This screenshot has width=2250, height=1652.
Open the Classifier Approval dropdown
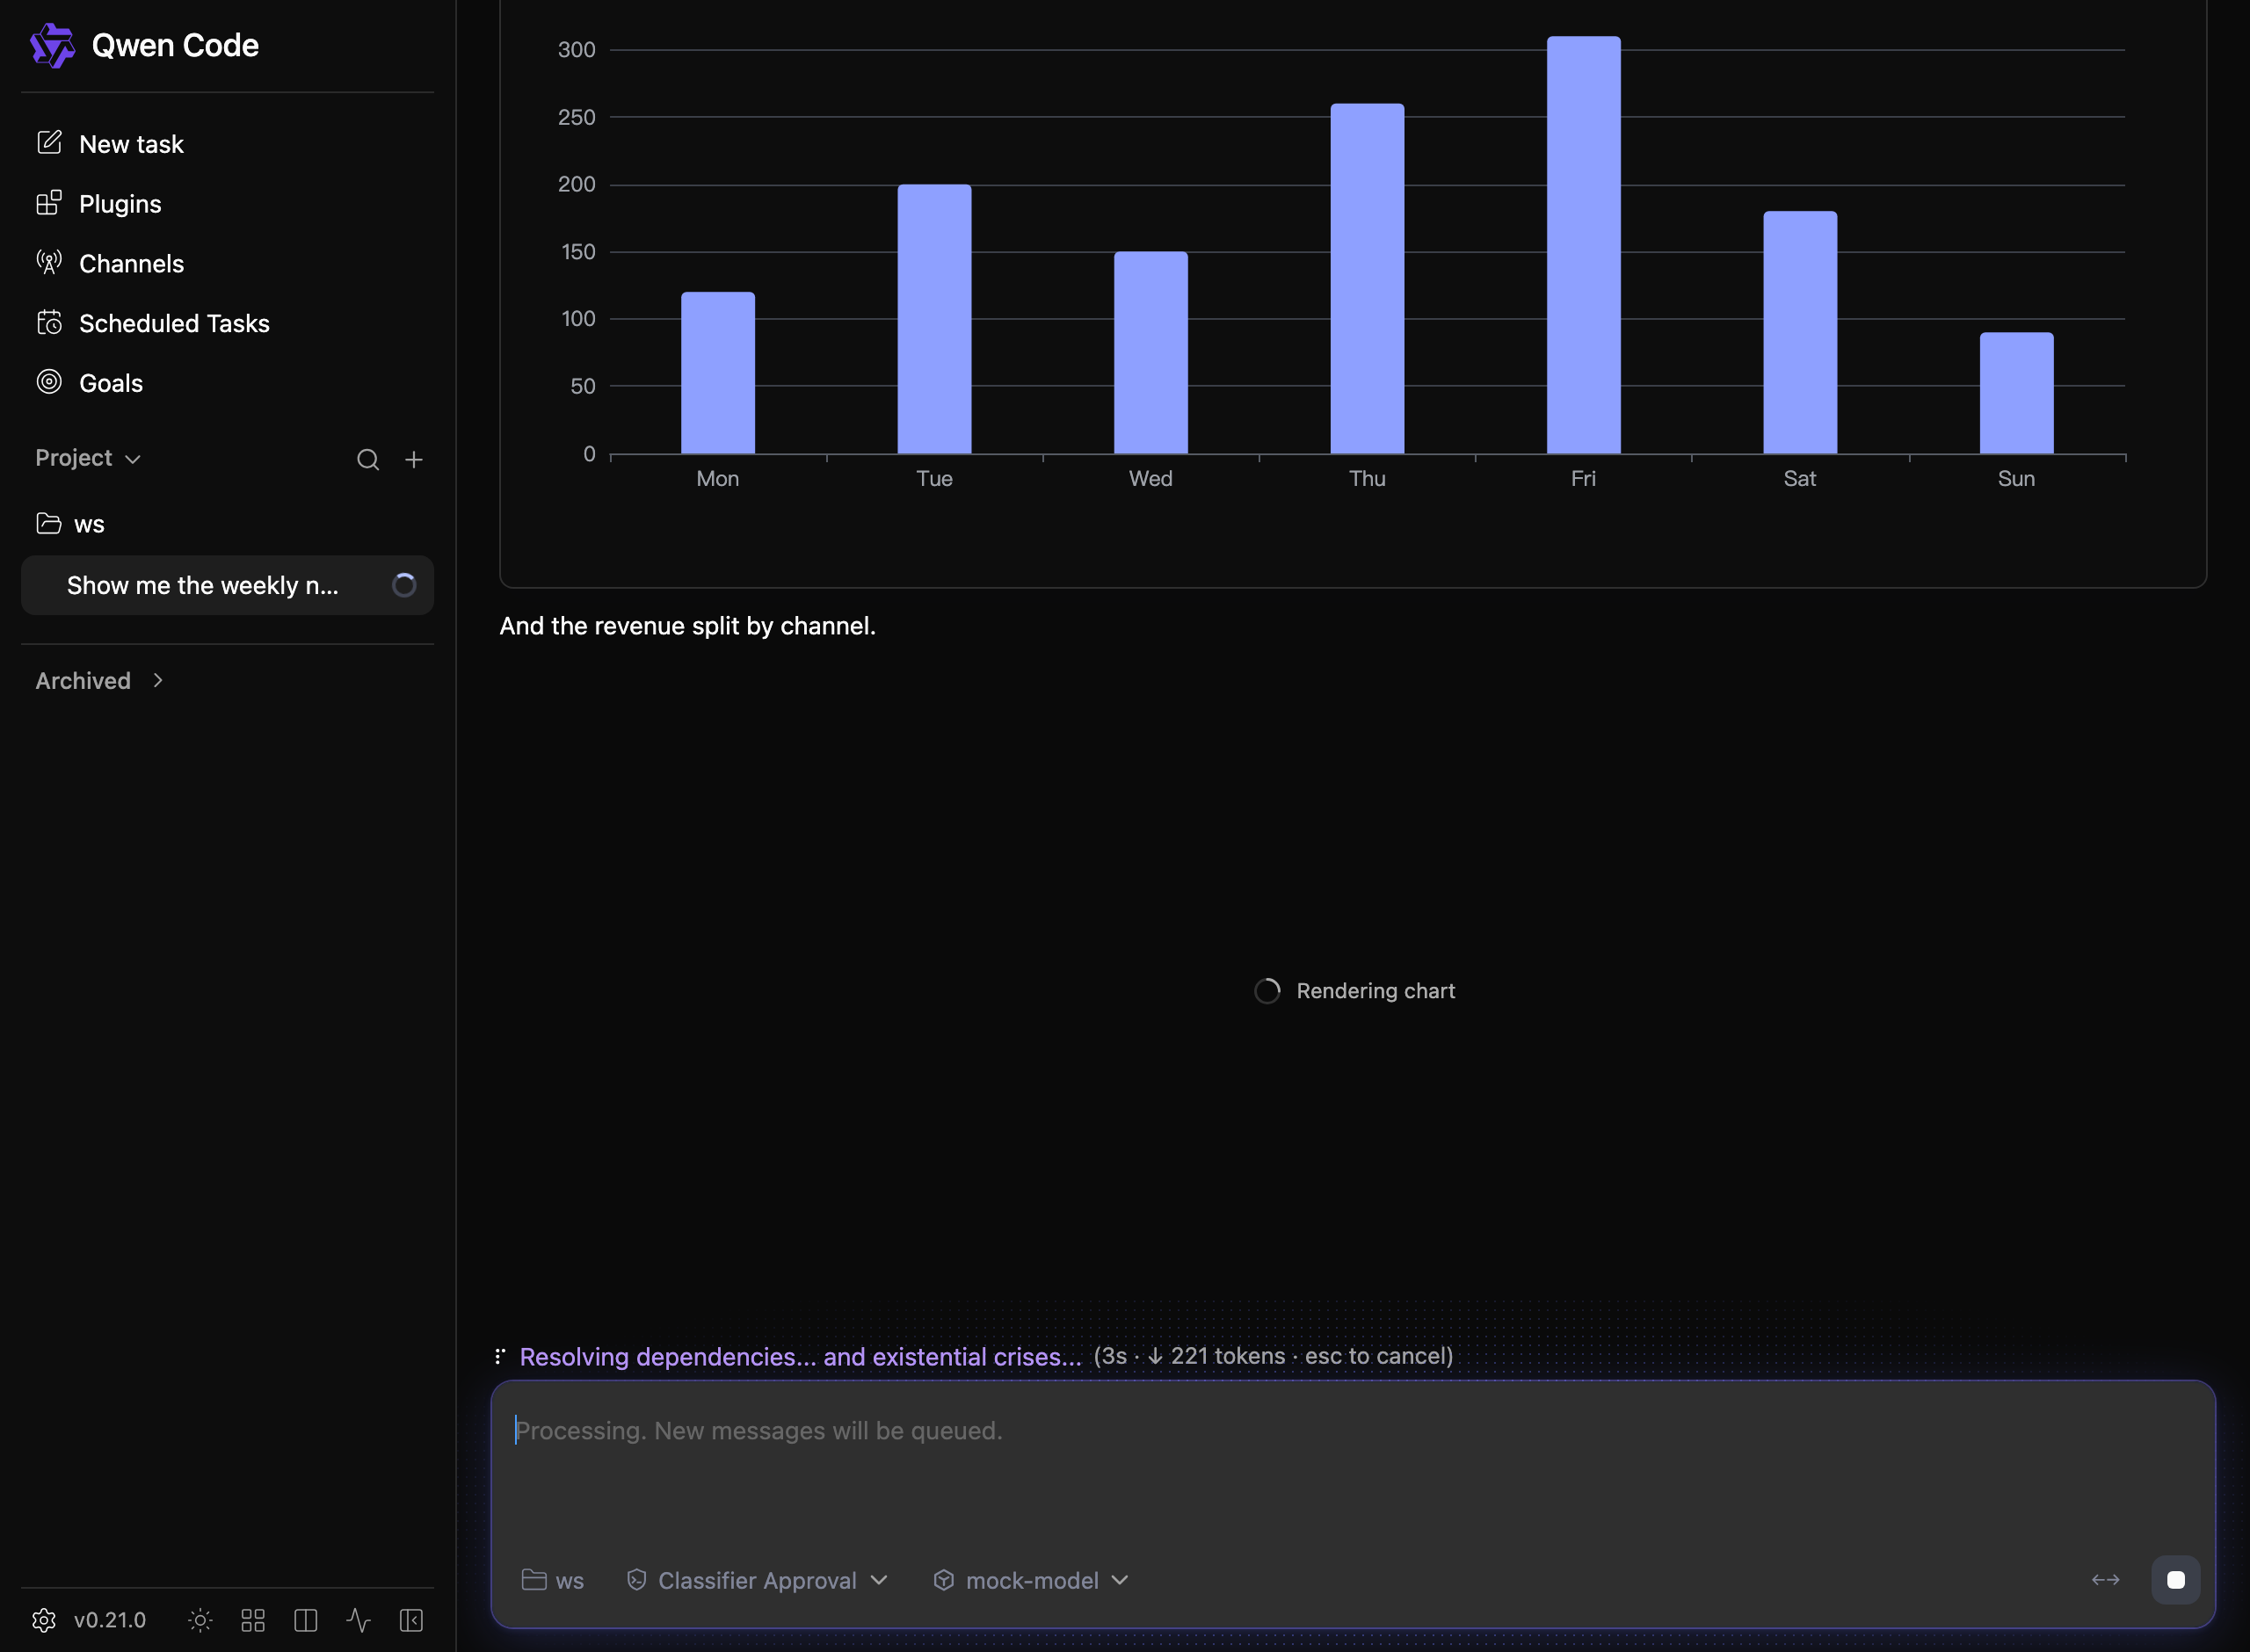coord(757,1580)
